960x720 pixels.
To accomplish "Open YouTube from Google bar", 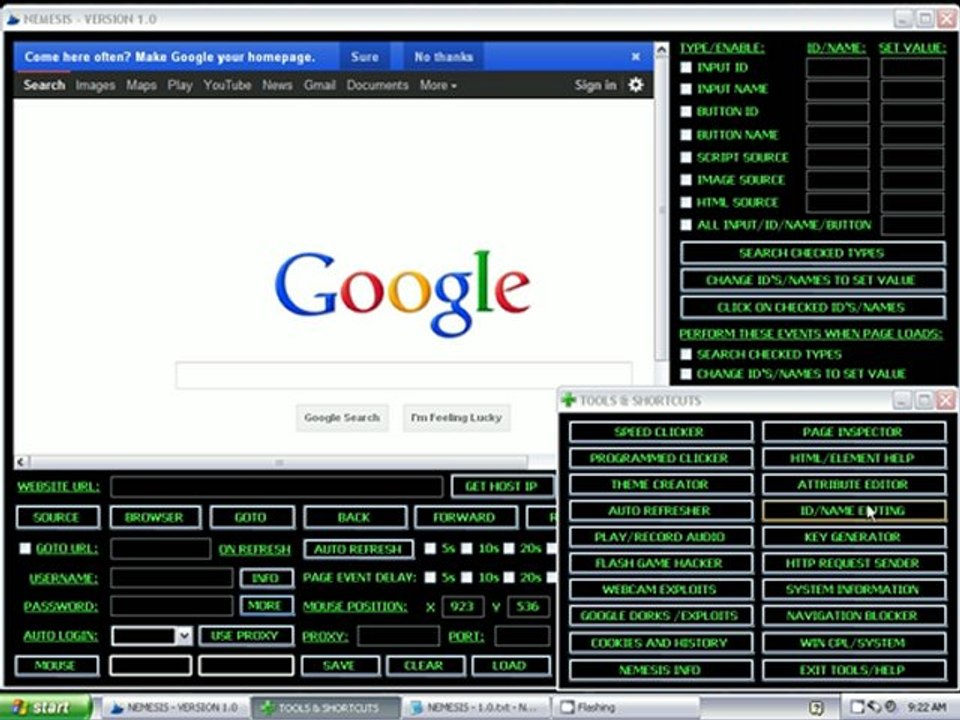I will click(227, 85).
